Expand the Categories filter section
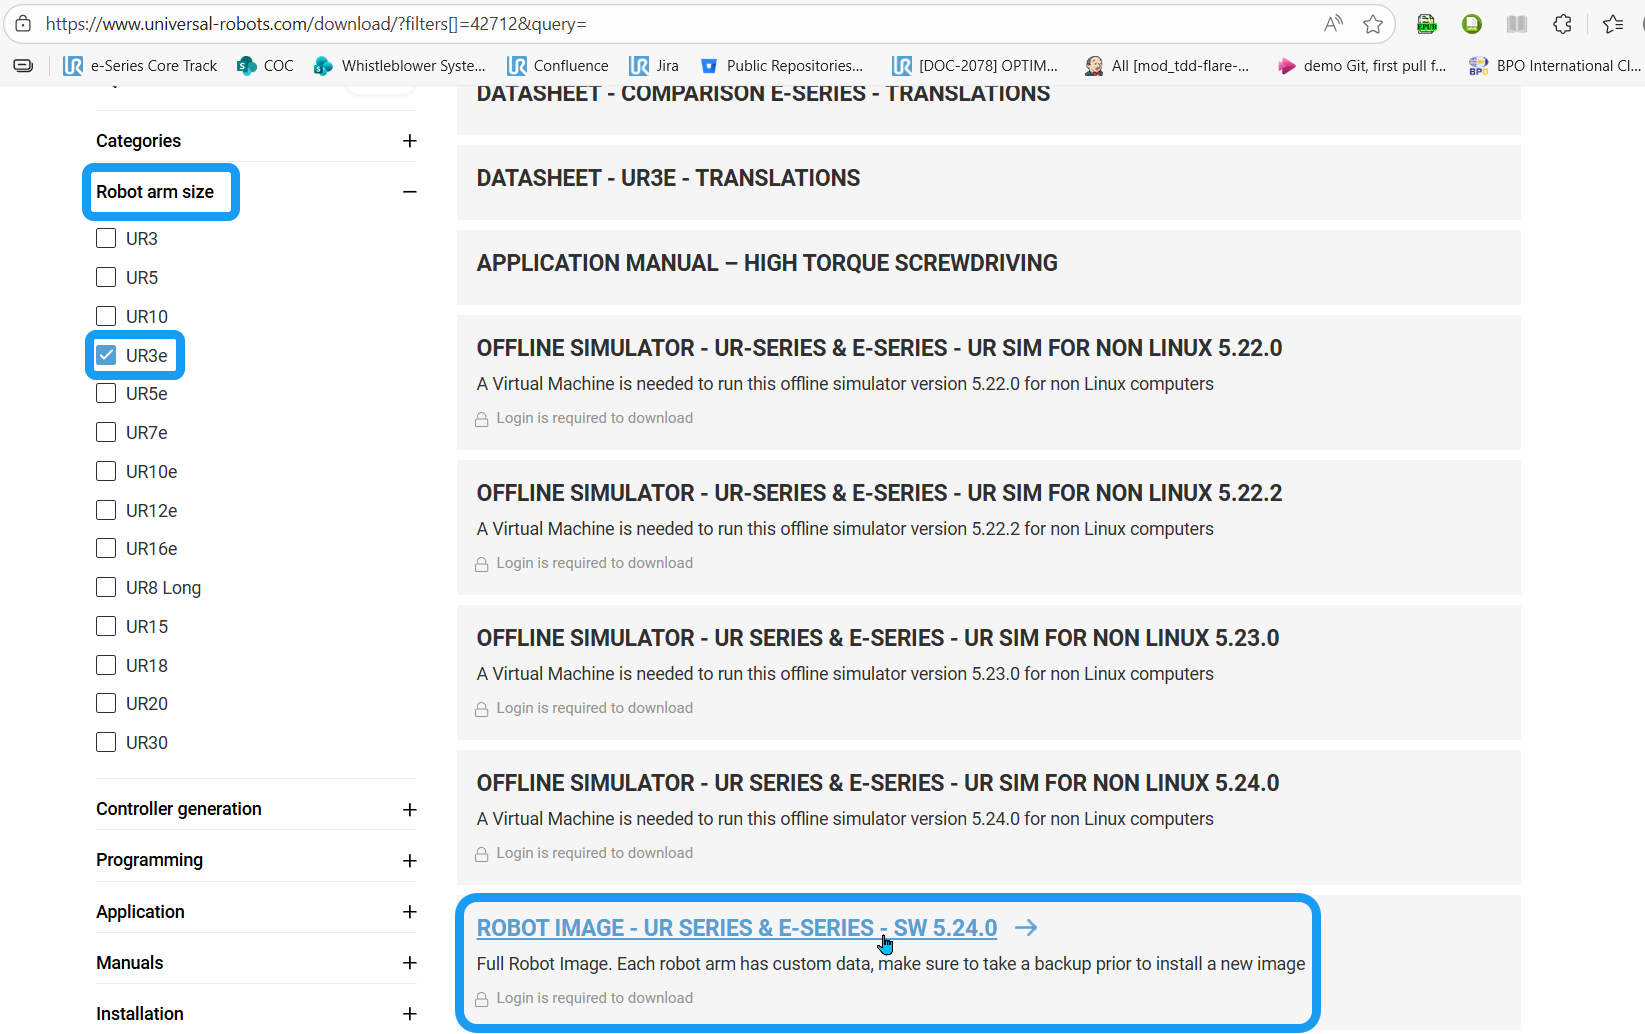Viewport: 1645px width, 1034px height. 409,141
